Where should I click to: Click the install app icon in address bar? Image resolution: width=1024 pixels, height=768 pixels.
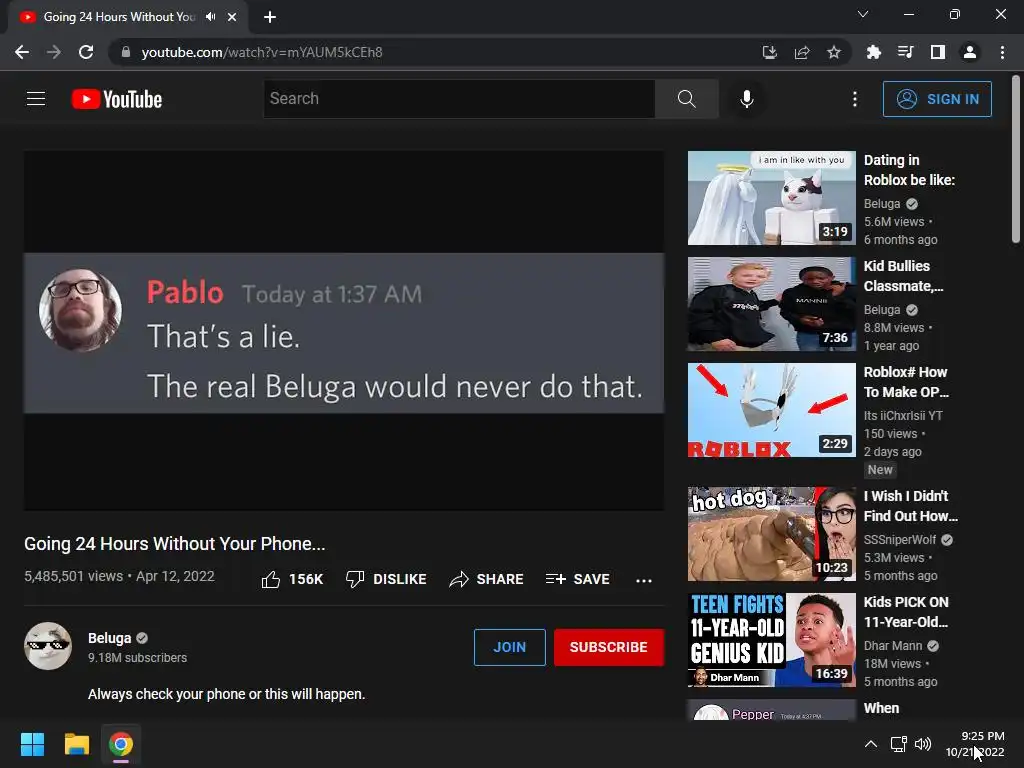[x=769, y=52]
